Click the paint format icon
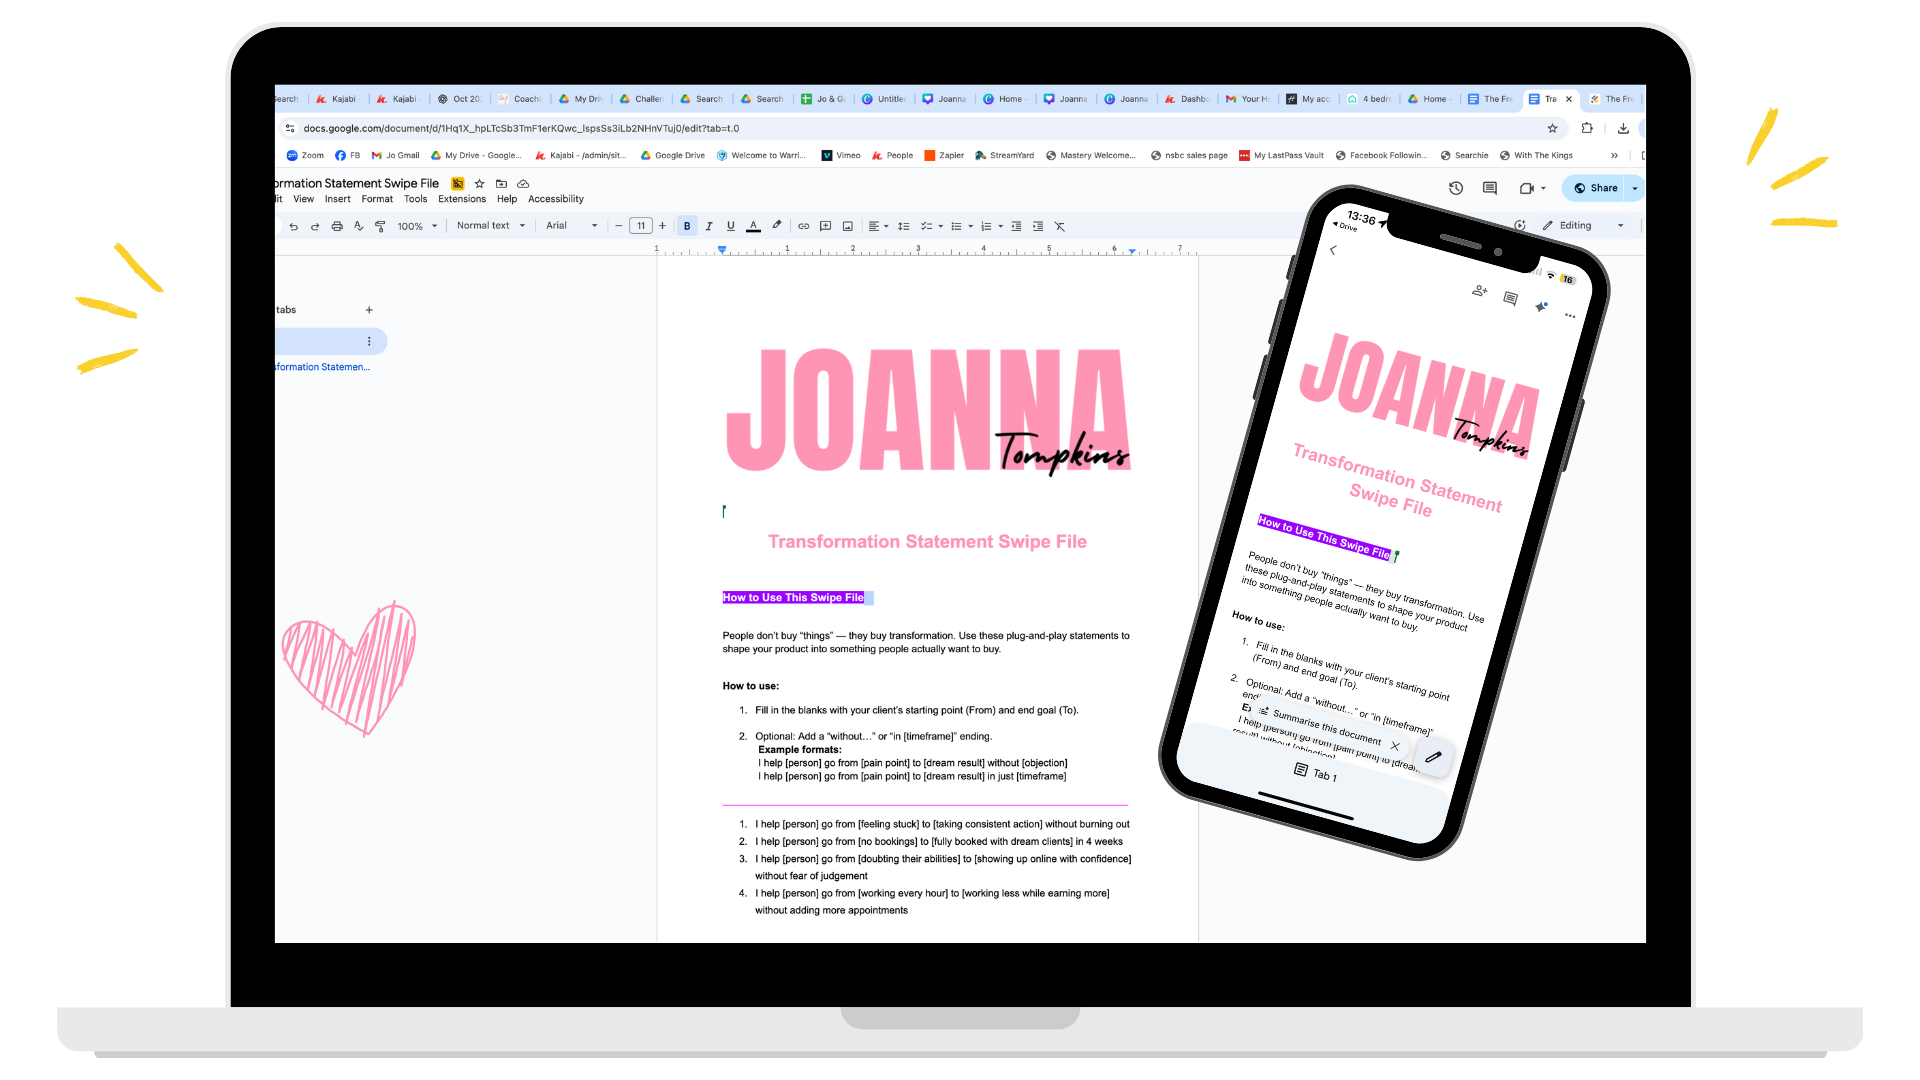This screenshot has height=1080, width=1920. tap(380, 226)
